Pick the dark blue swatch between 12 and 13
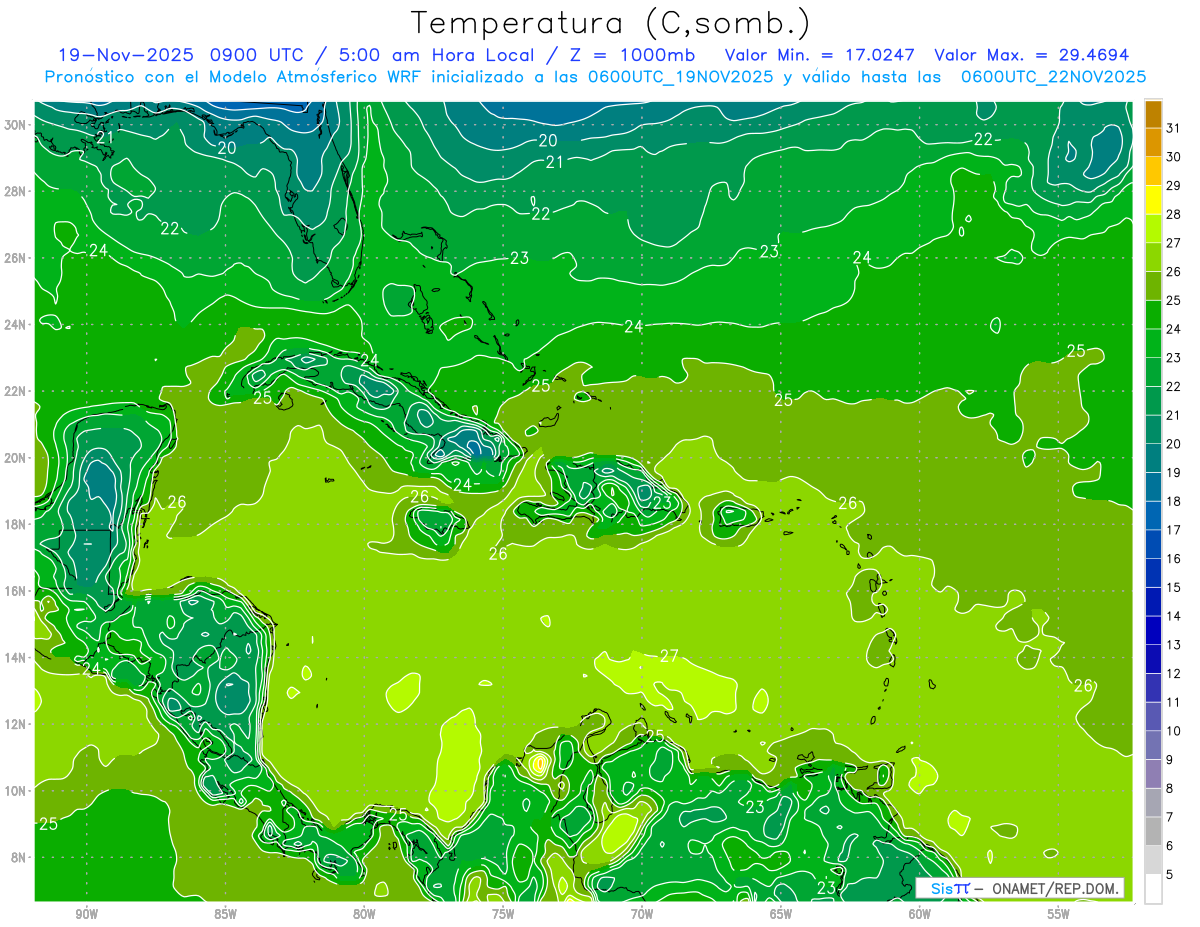Image resolution: width=1200 pixels, height=927 pixels. [1153, 659]
